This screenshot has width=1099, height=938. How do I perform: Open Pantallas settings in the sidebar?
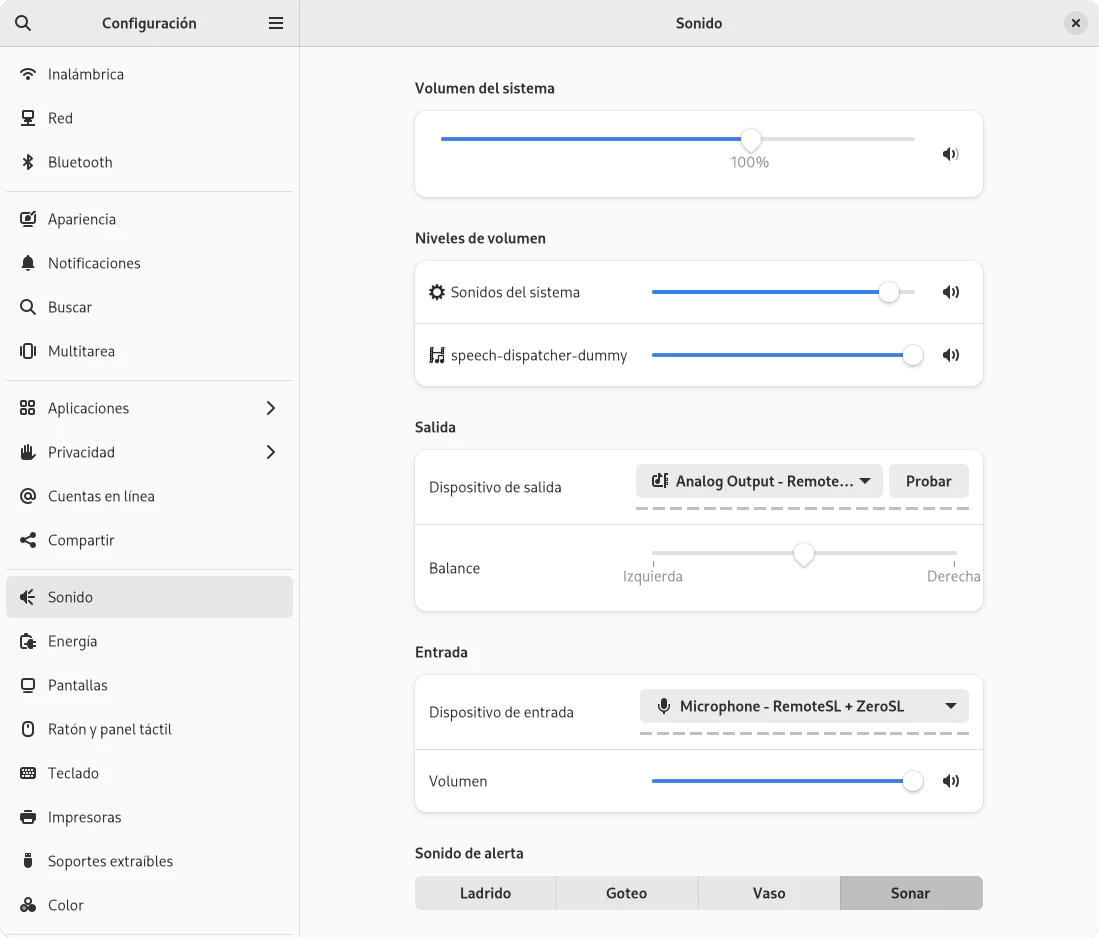coord(78,685)
